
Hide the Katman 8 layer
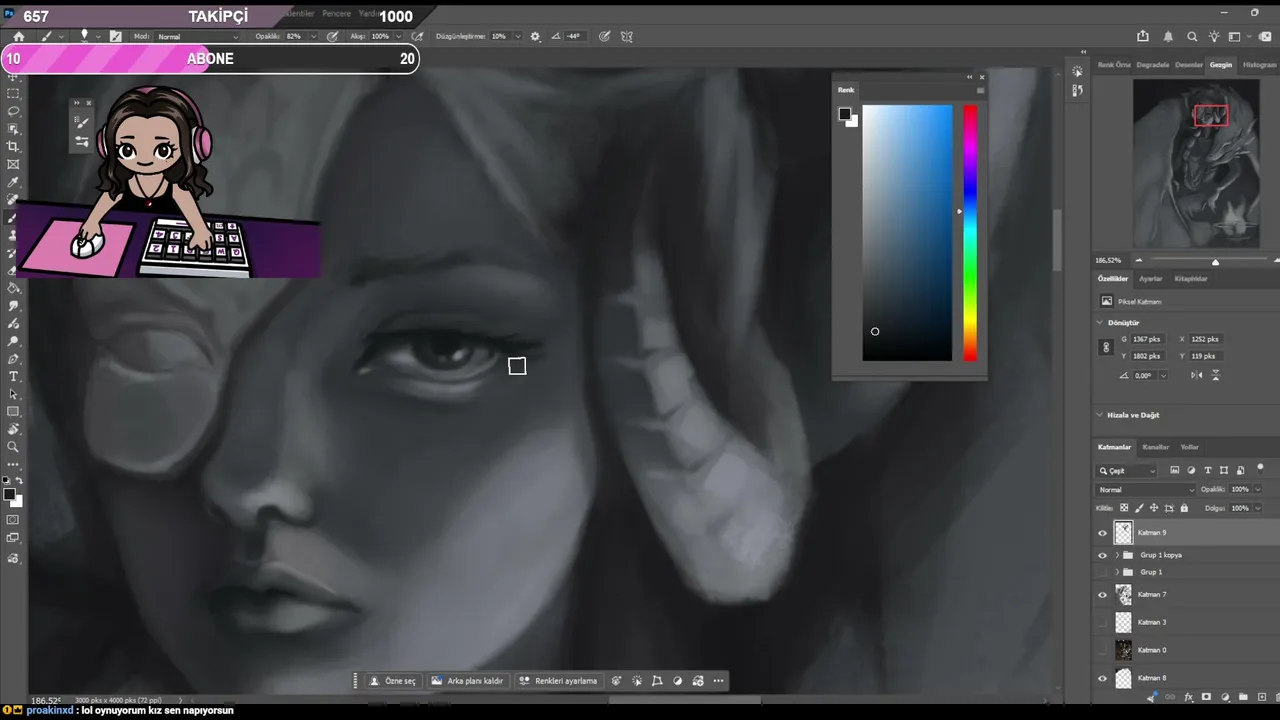(1103, 678)
